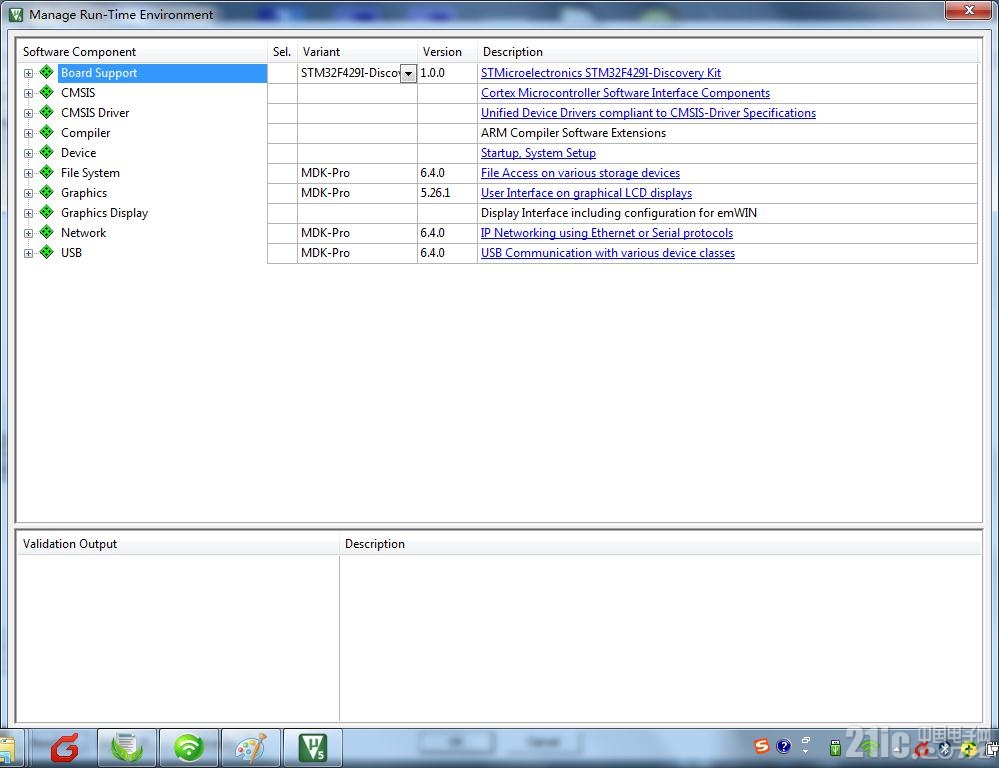
Task: Open the paint palette app in the taskbar
Action: coord(251,748)
